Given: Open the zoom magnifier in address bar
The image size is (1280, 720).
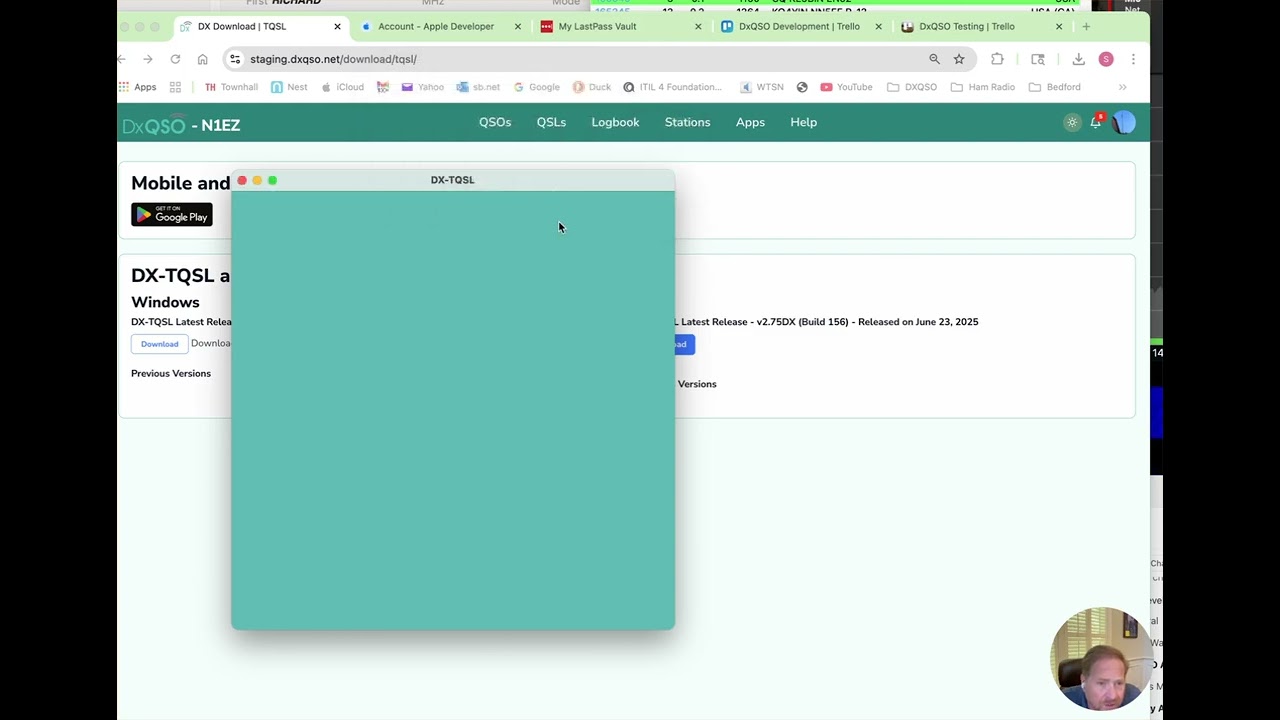Looking at the screenshot, I should [934, 59].
